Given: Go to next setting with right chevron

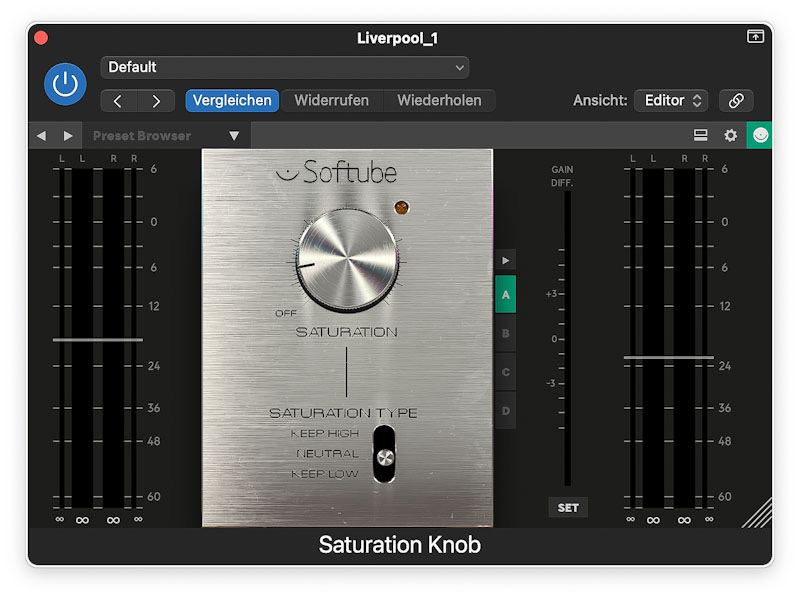Looking at the screenshot, I should [156, 101].
